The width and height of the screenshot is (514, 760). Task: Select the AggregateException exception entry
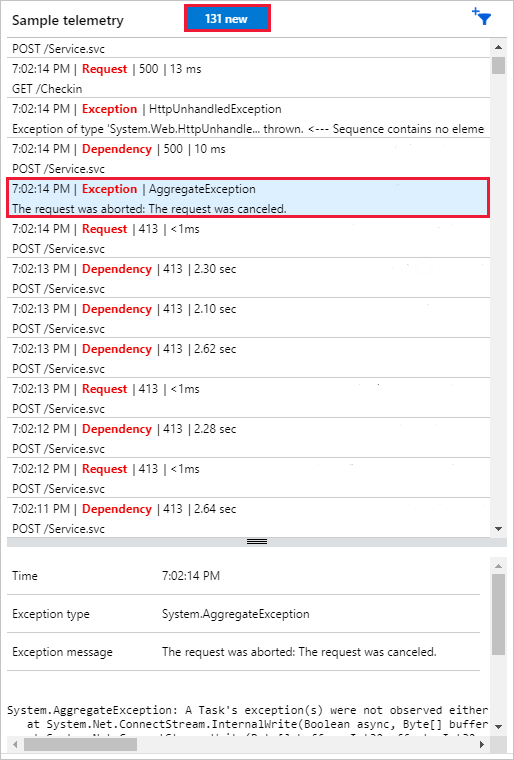click(248, 198)
